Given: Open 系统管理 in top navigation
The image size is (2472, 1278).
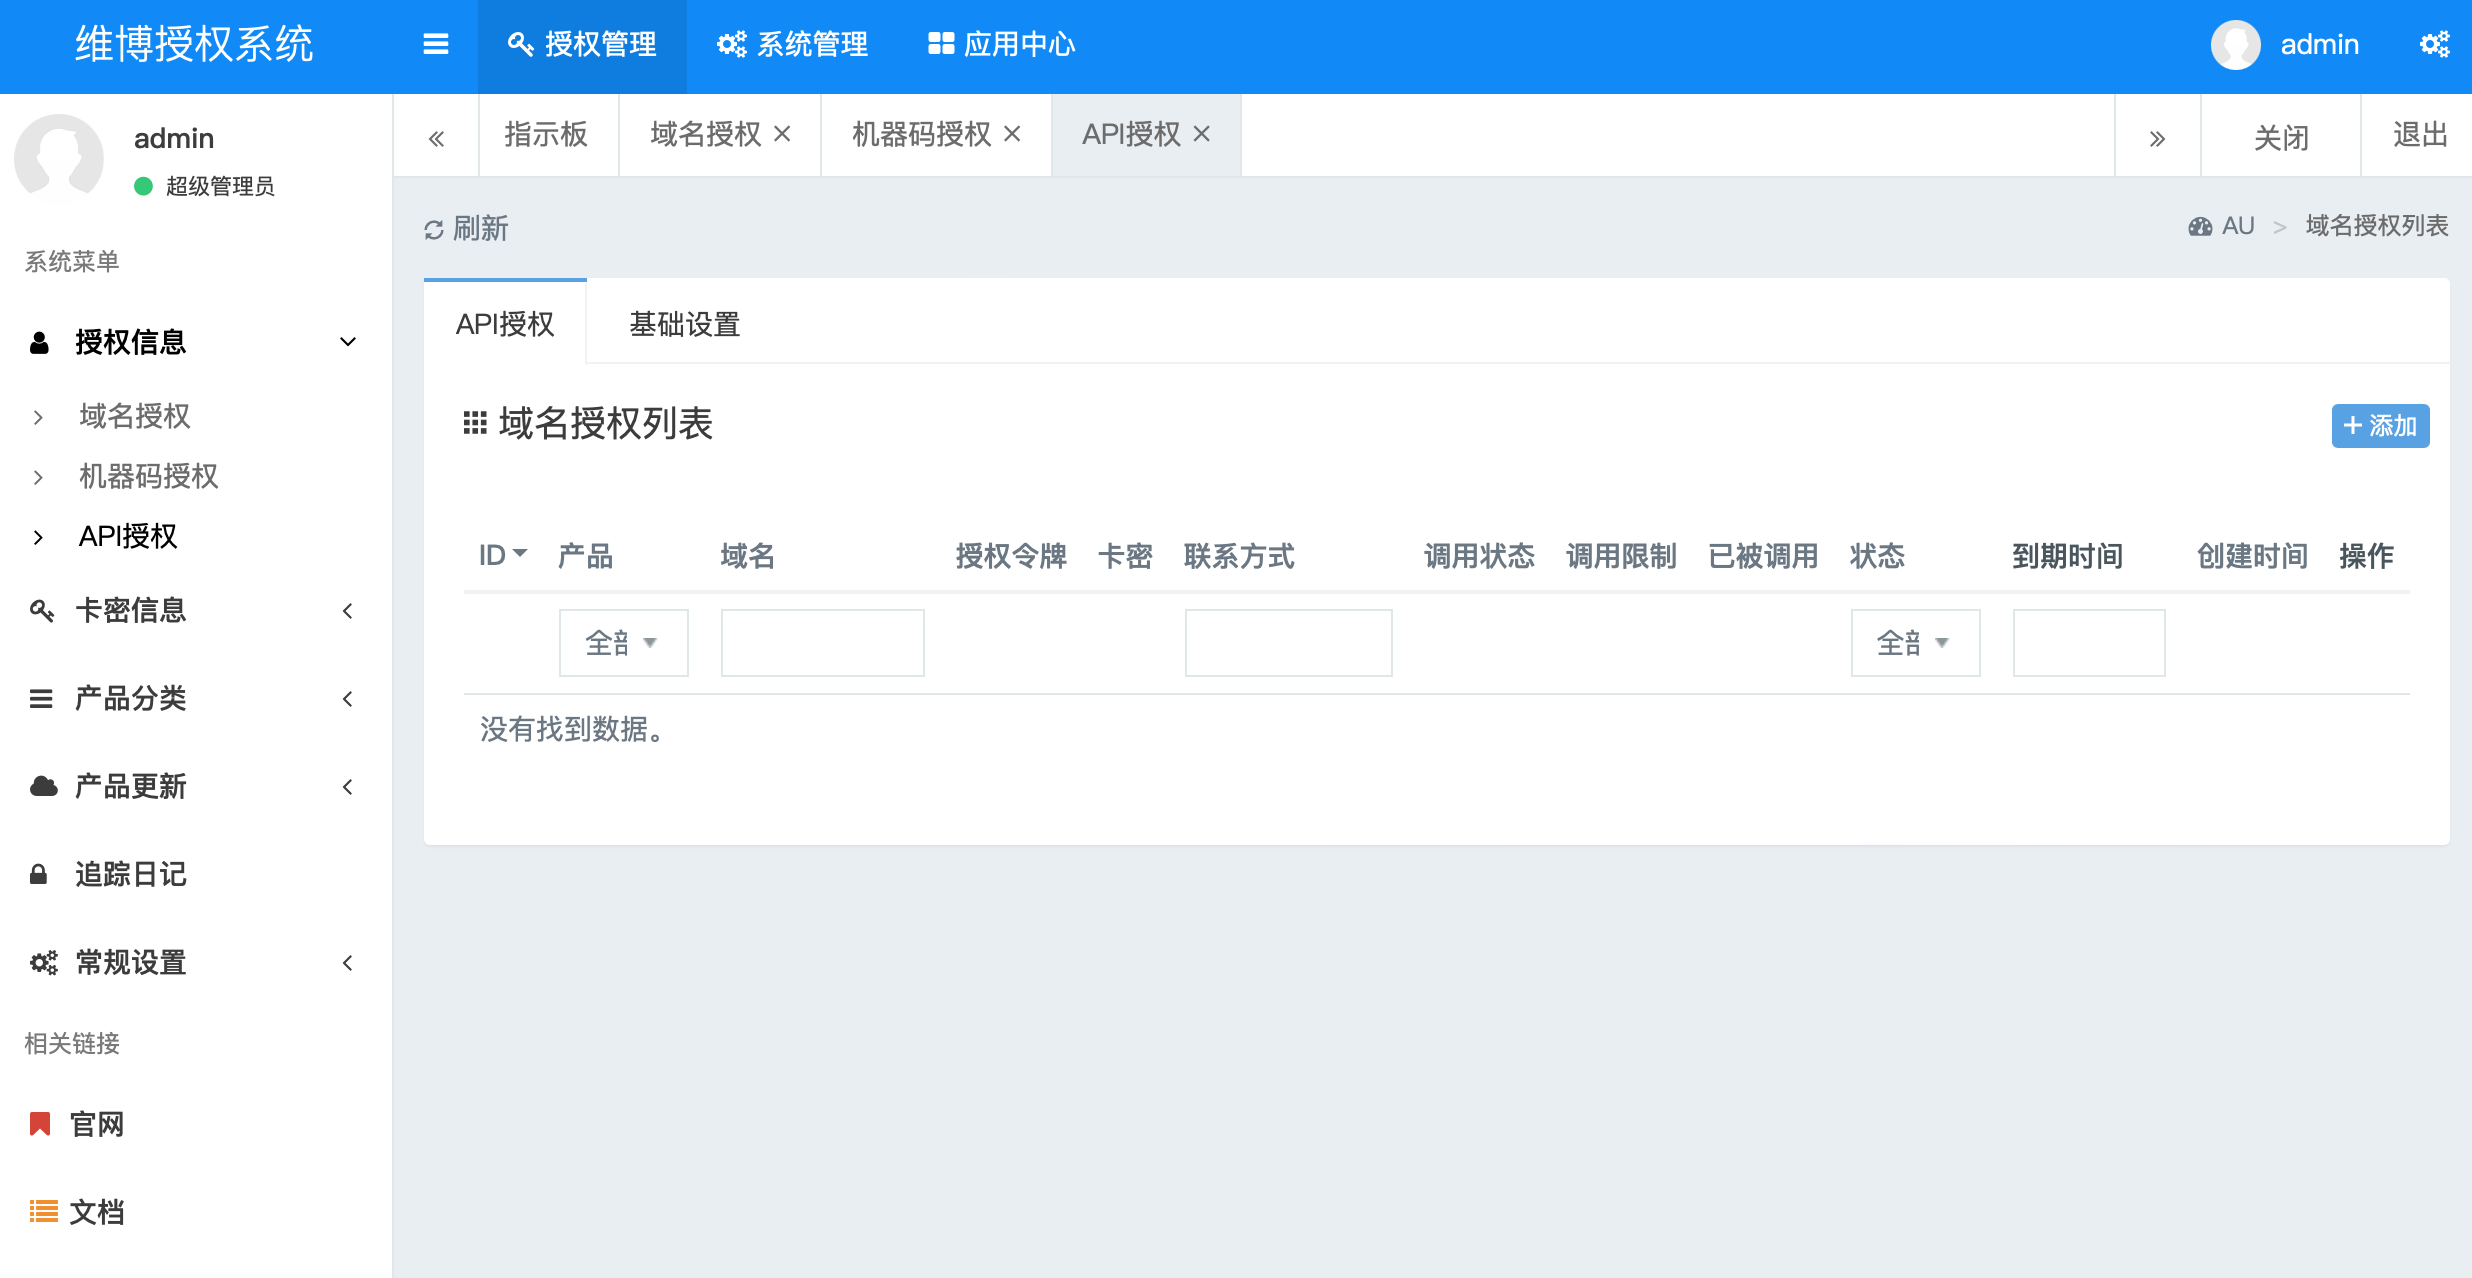Looking at the screenshot, I should pos(792,44).
